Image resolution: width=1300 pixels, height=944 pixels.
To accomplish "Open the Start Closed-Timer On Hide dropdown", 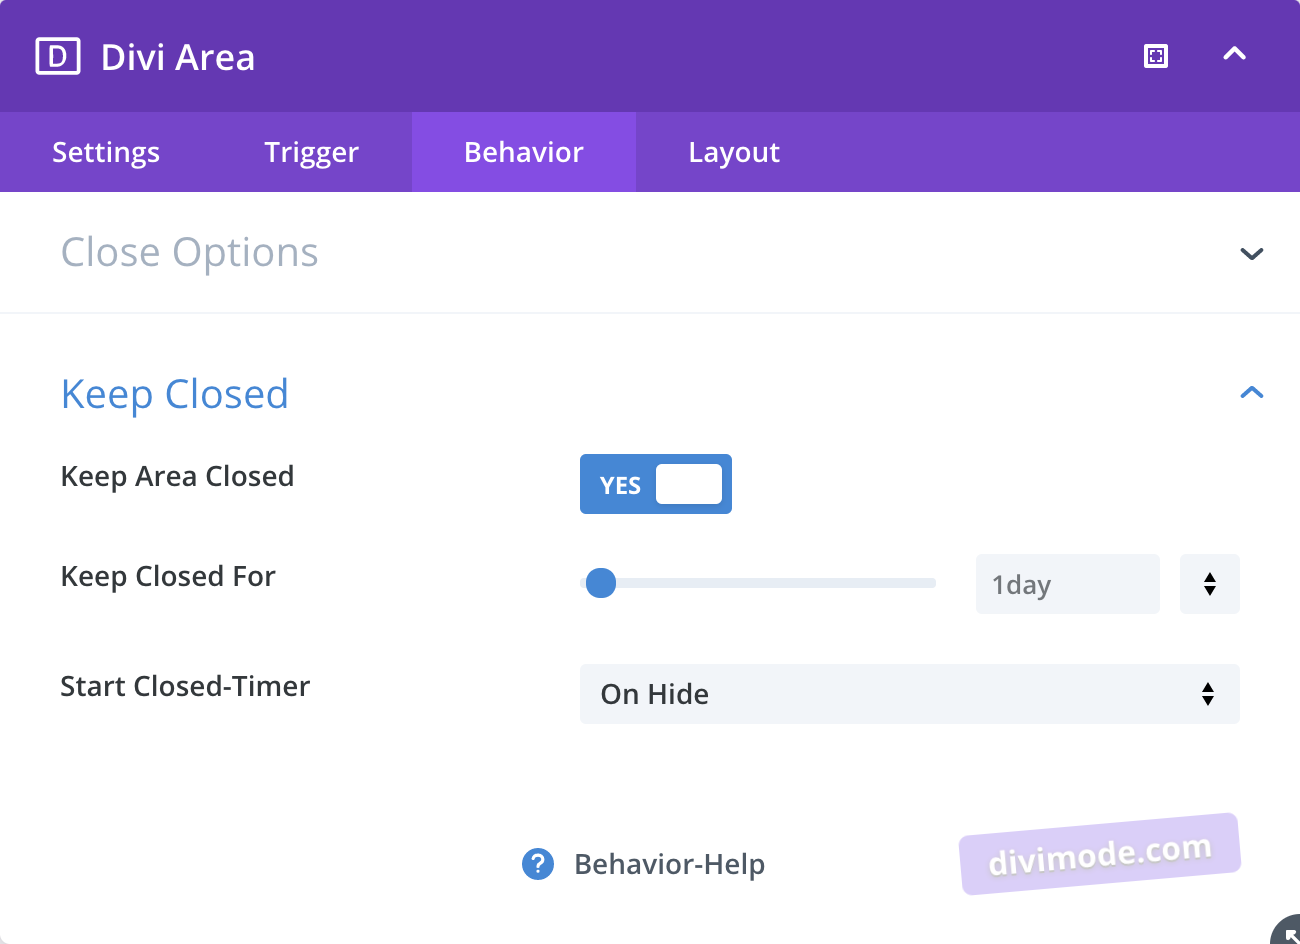I will pos(910,694).
